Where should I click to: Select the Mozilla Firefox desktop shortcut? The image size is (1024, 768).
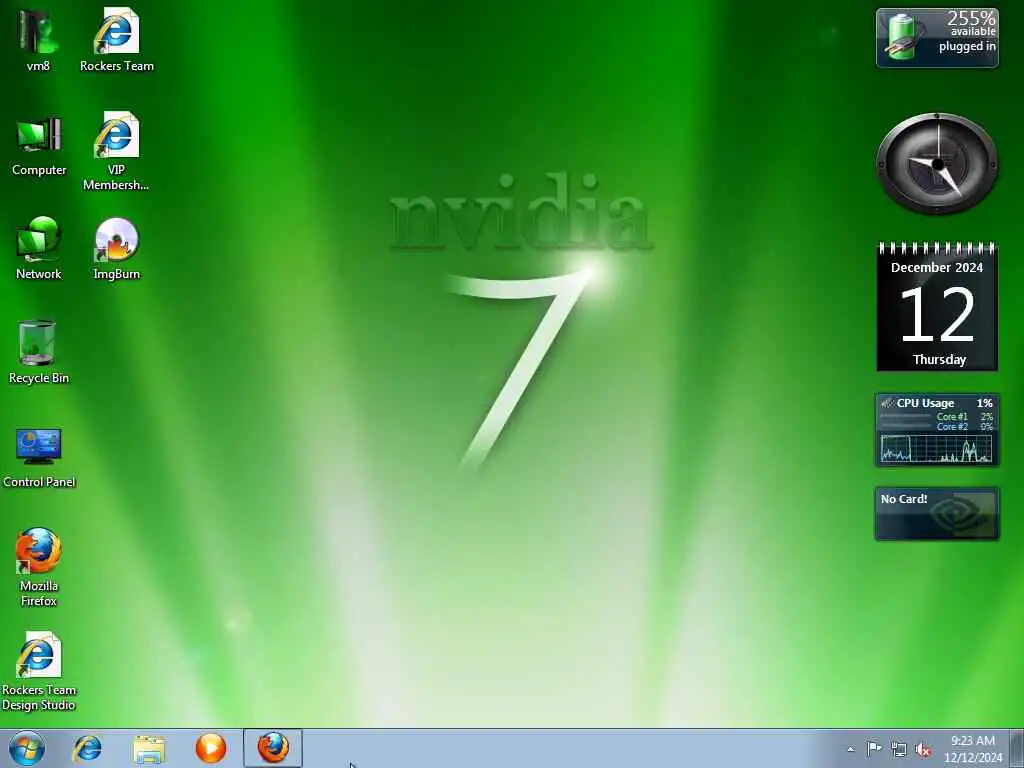(39, 567)
